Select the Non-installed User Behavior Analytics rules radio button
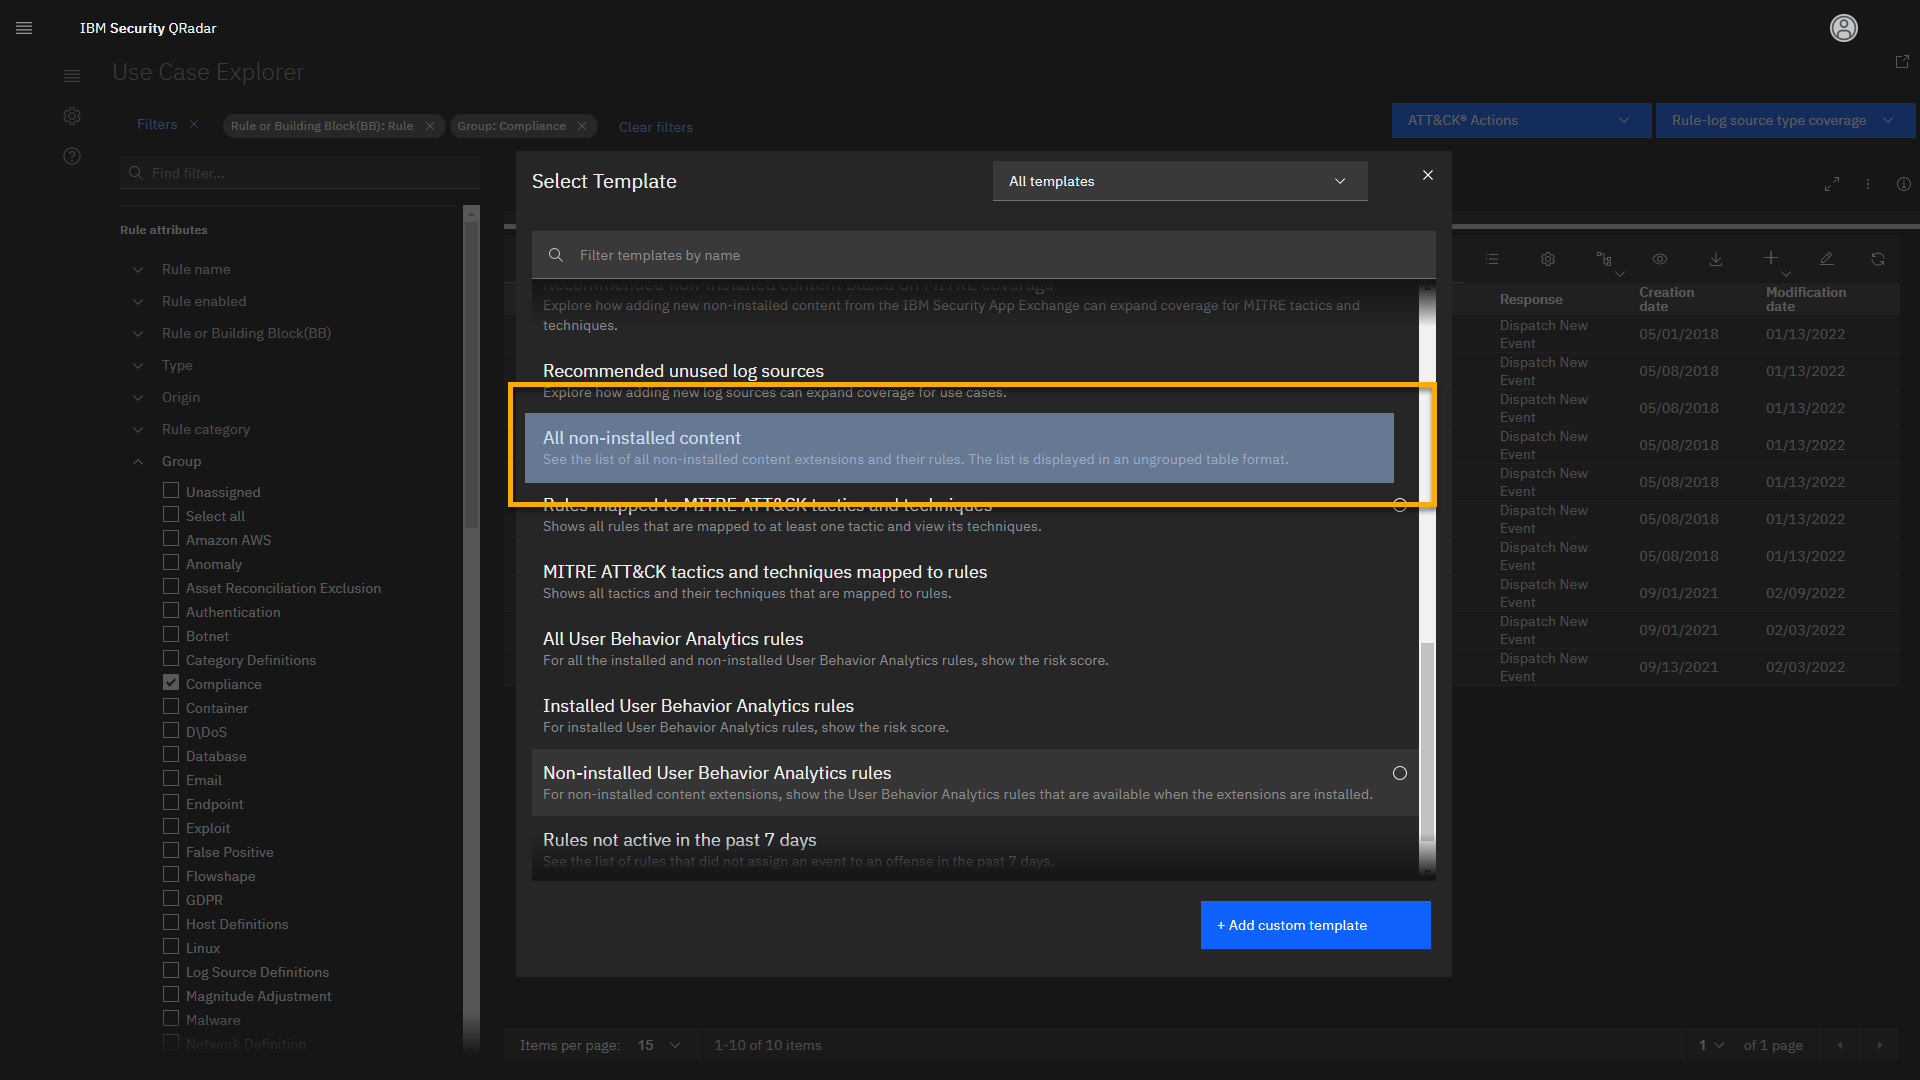1920x1080 pixels. click(x=1399, y=773)
